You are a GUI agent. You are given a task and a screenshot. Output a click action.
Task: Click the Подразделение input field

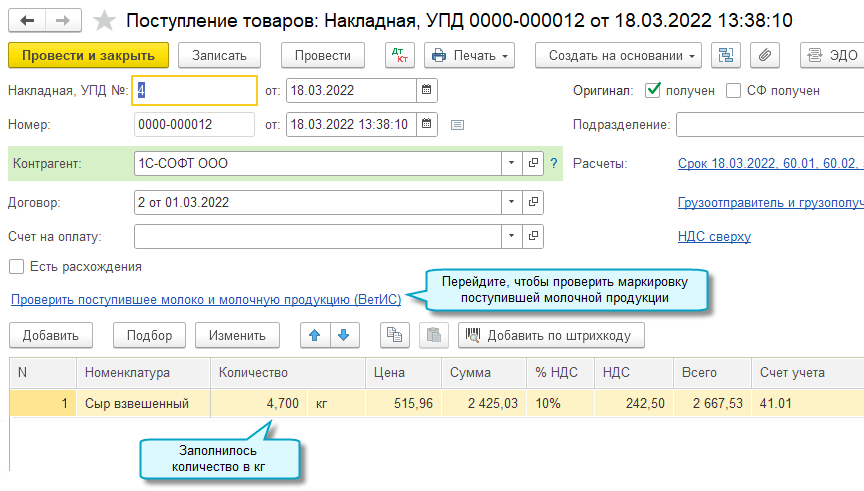tap(770, 124)
